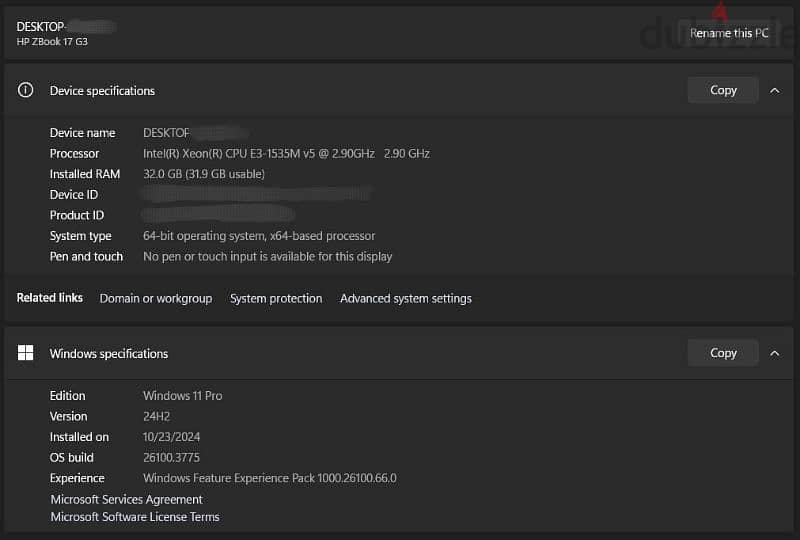Copy the Device specifications

click(x=723, y=90)
